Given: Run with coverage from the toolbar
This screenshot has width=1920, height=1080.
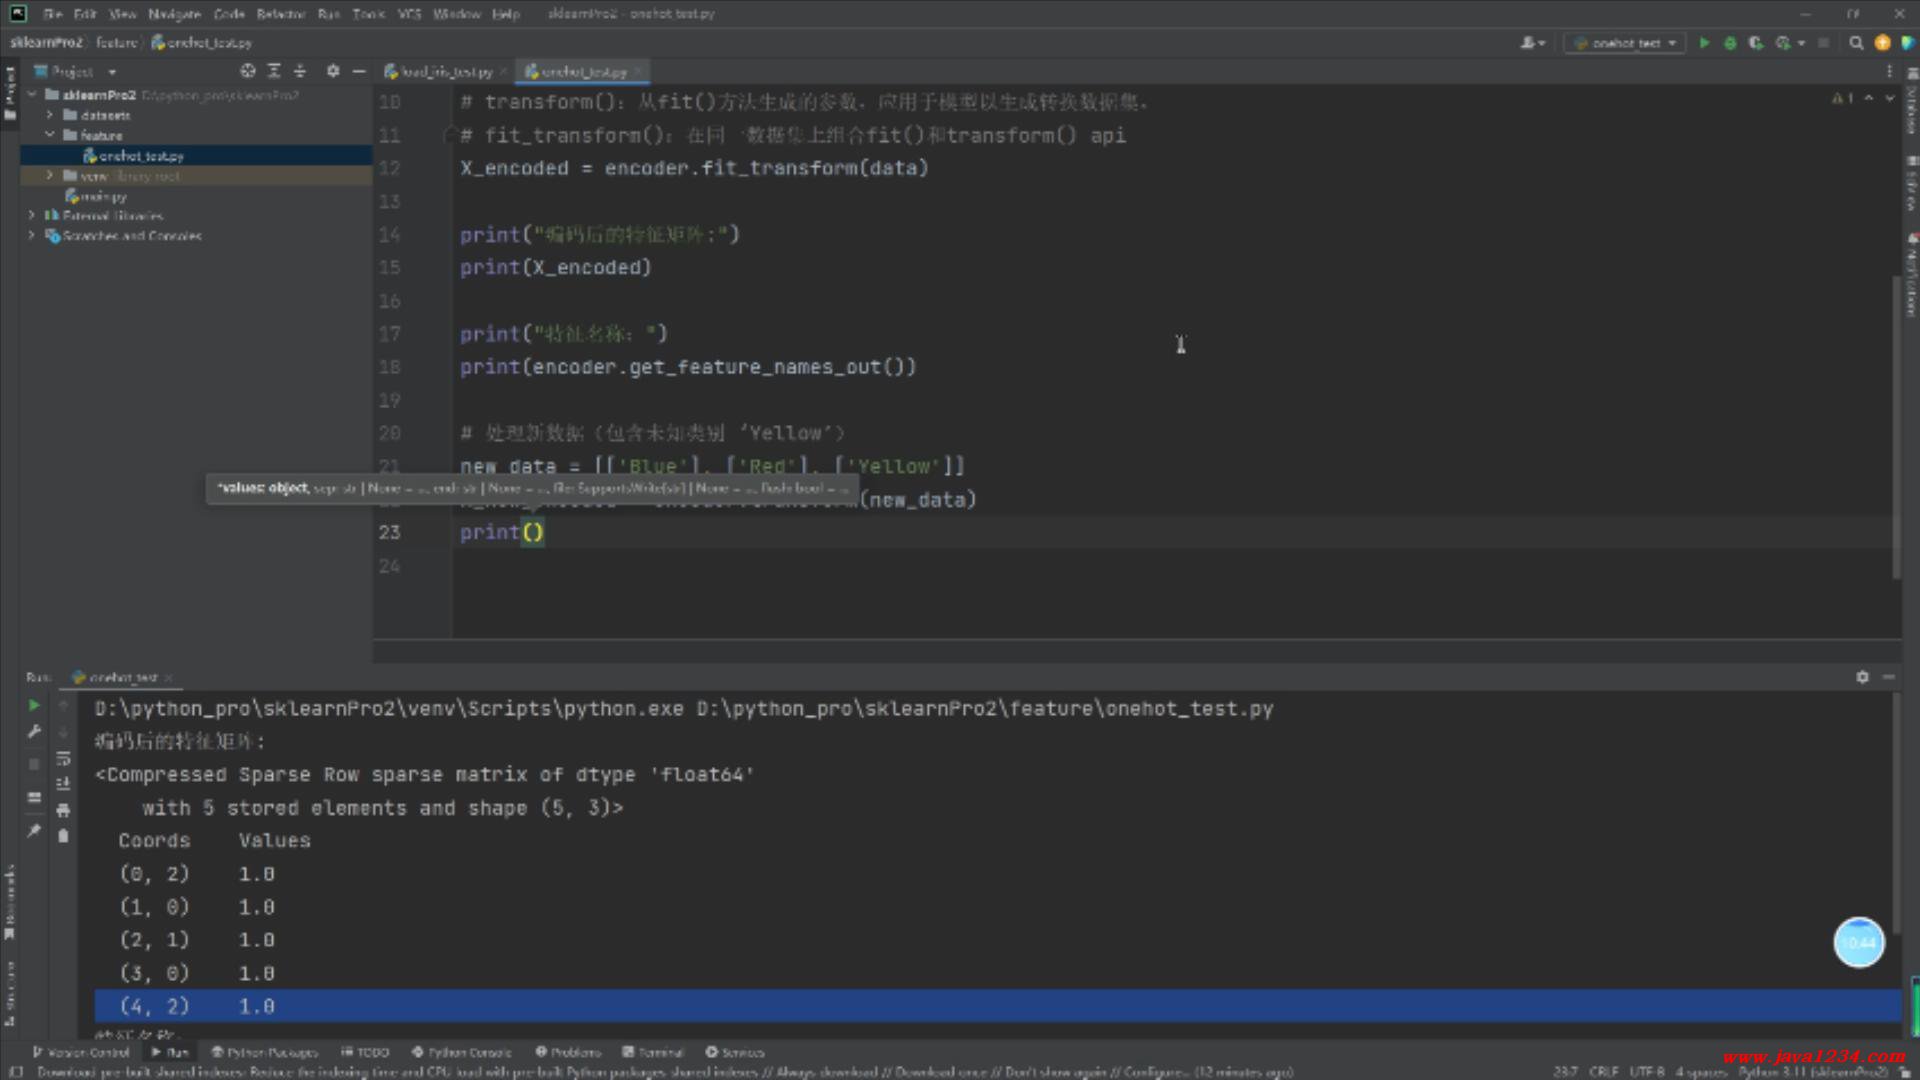Looking at the screenshot, I should pos(1755,43).
